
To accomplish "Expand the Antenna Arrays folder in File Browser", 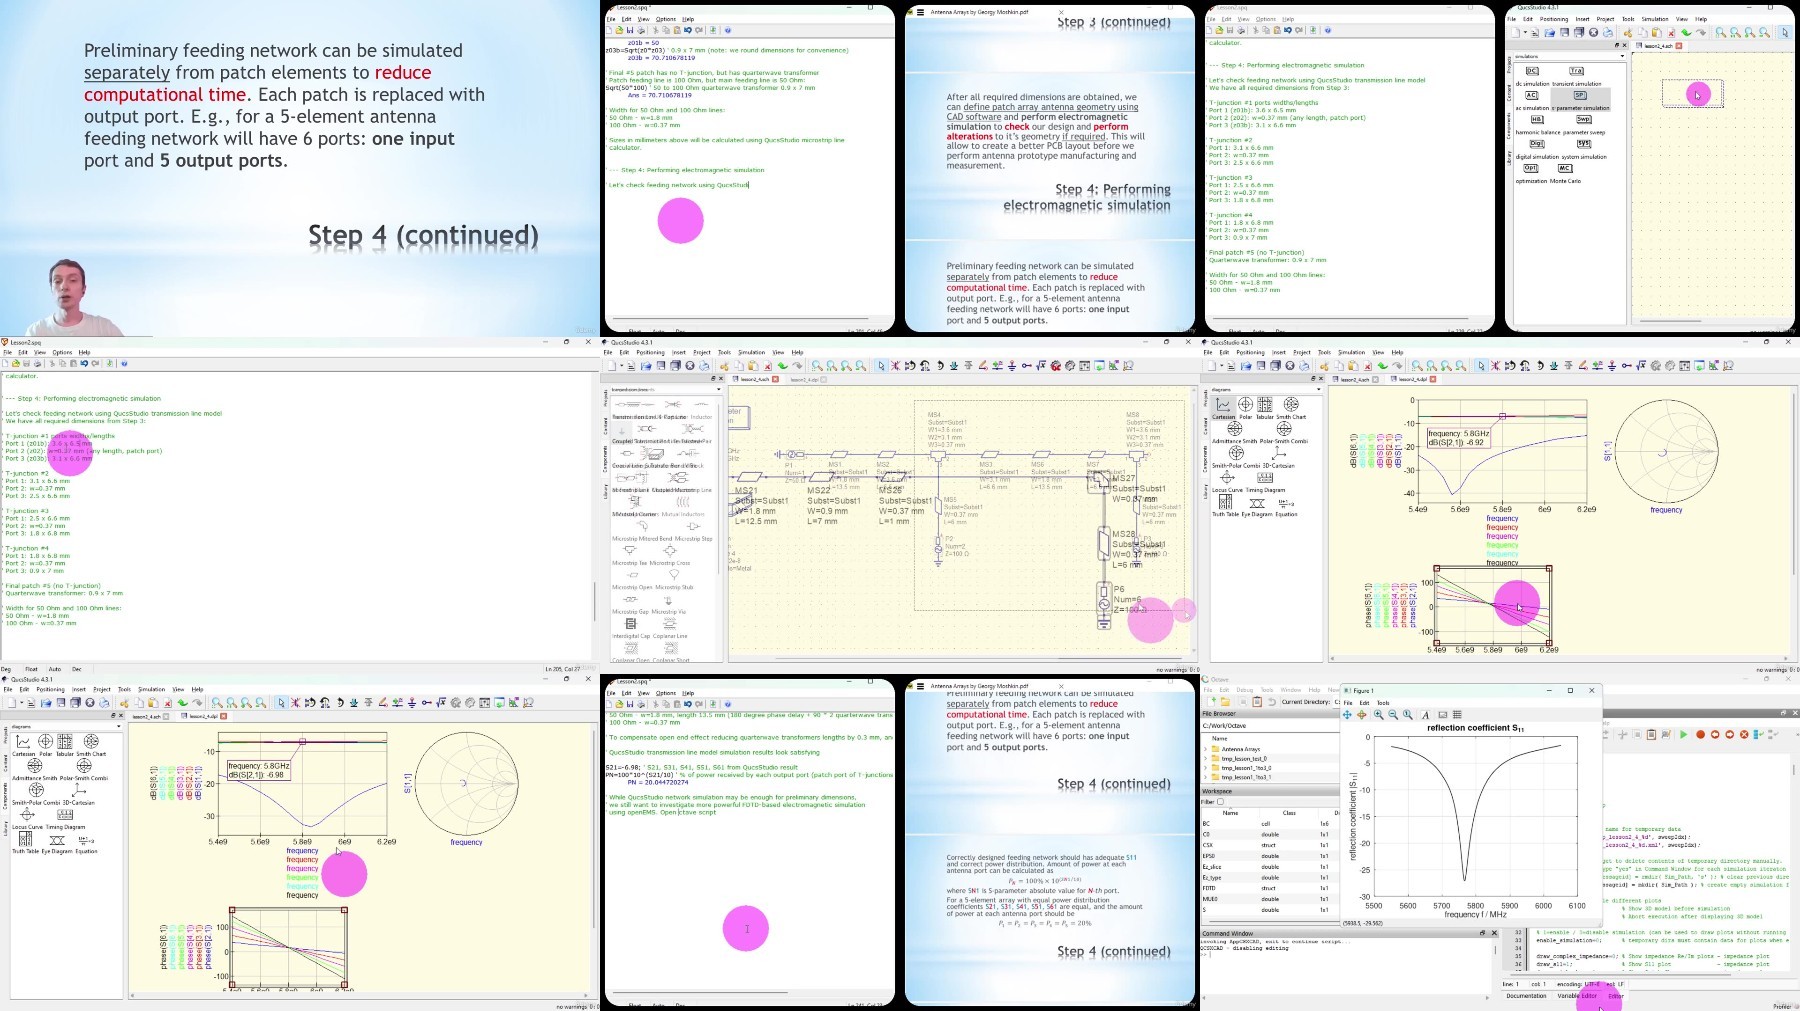I will [x=1205, y=749].
